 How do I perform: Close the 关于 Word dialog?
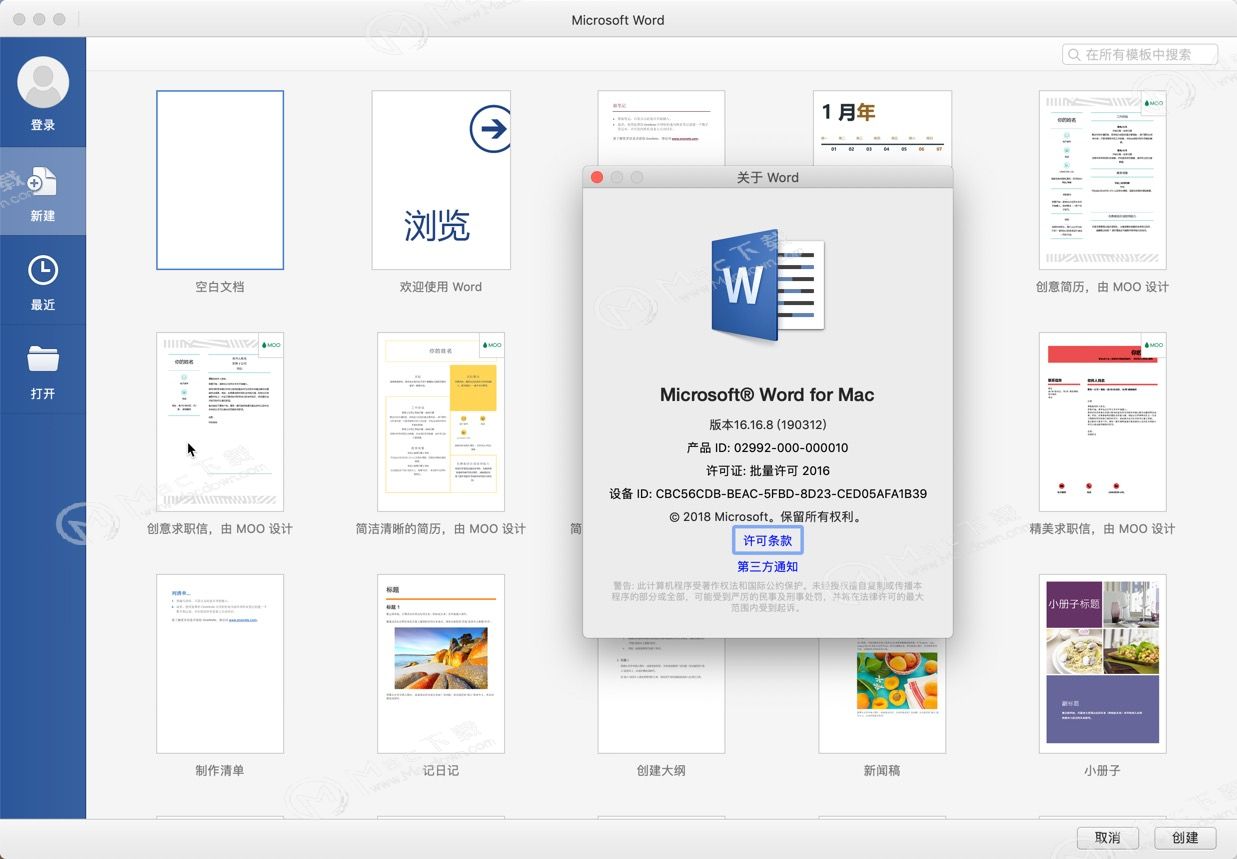click(x=597, y=177)
